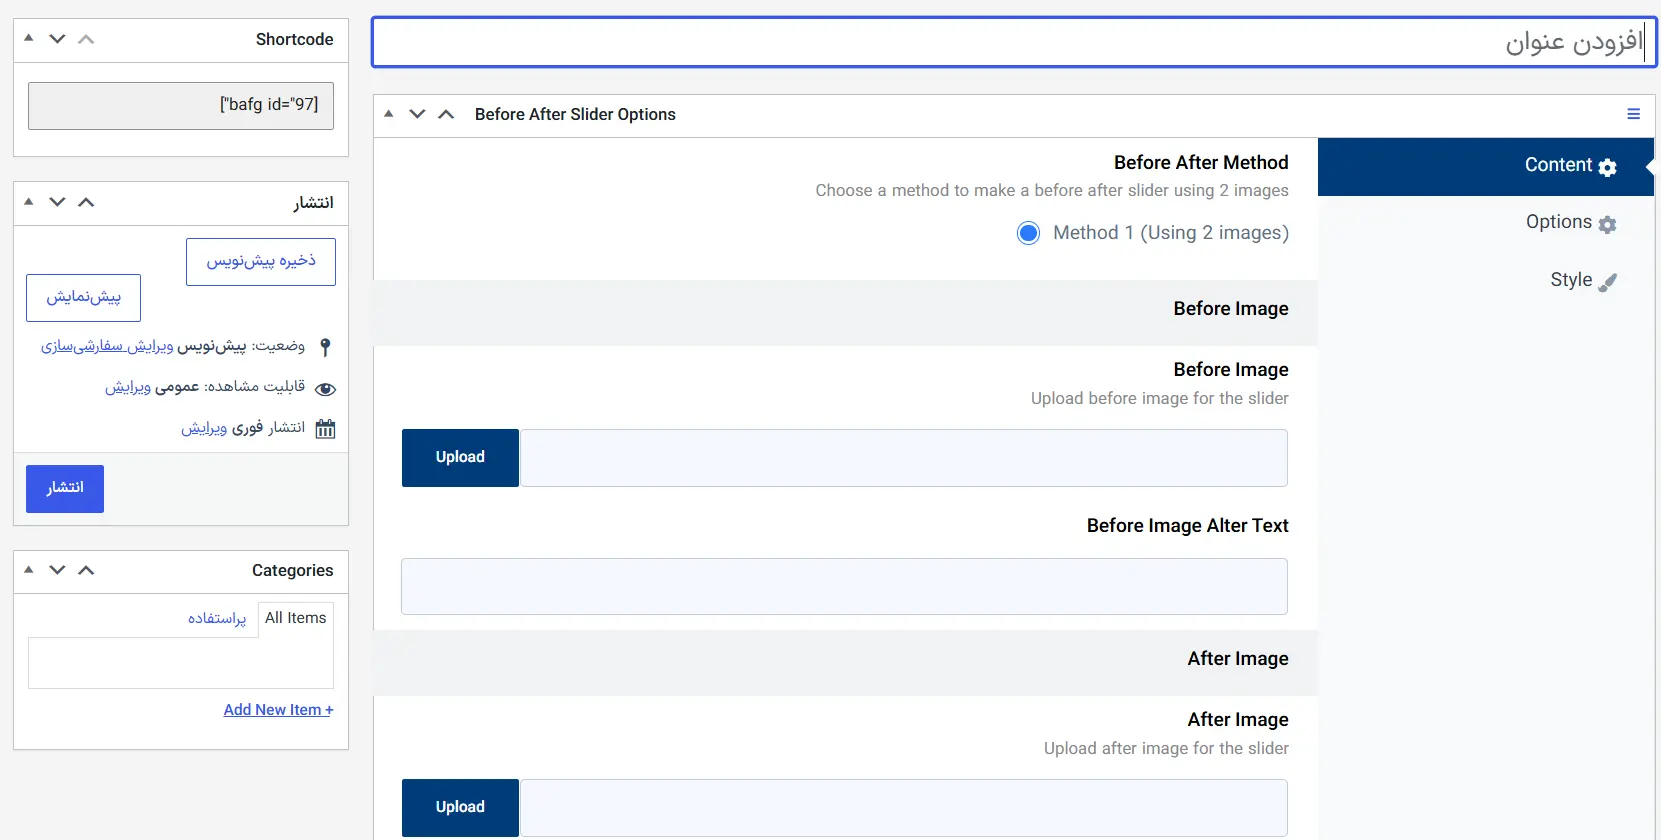This screenshot has height=840, width=1661.
Task: Click the پیش‌نمایش preview button
Action: pos(83,298)
